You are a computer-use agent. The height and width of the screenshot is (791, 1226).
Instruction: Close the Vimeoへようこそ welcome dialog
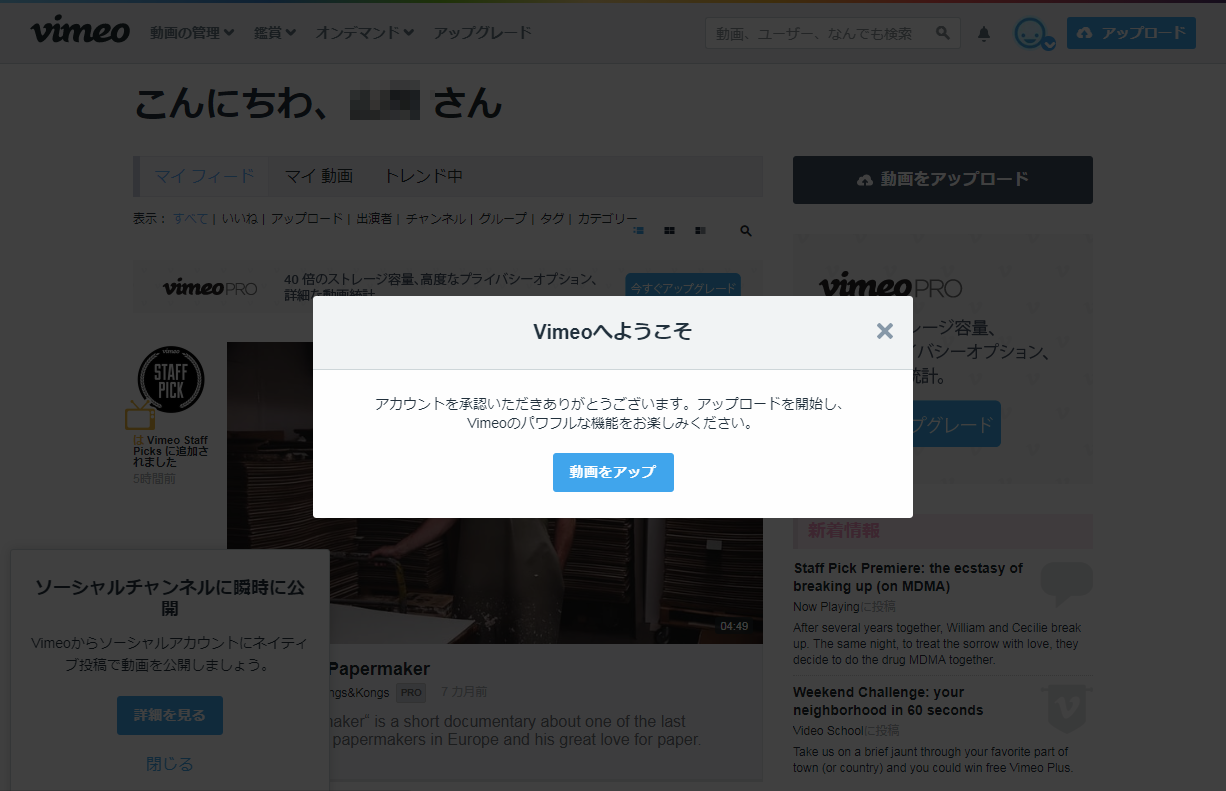[884, 331]
